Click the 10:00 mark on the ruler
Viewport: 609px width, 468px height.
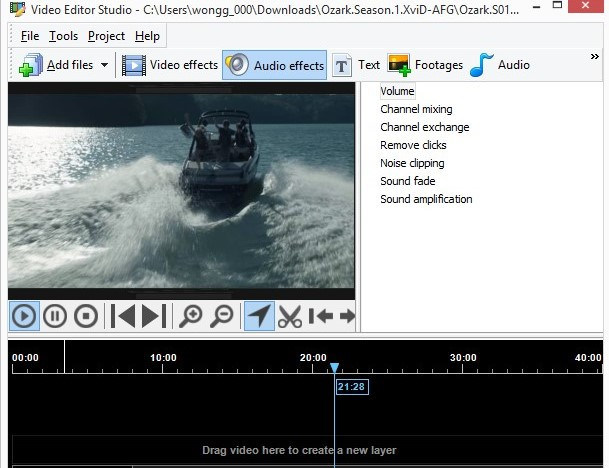163,358
